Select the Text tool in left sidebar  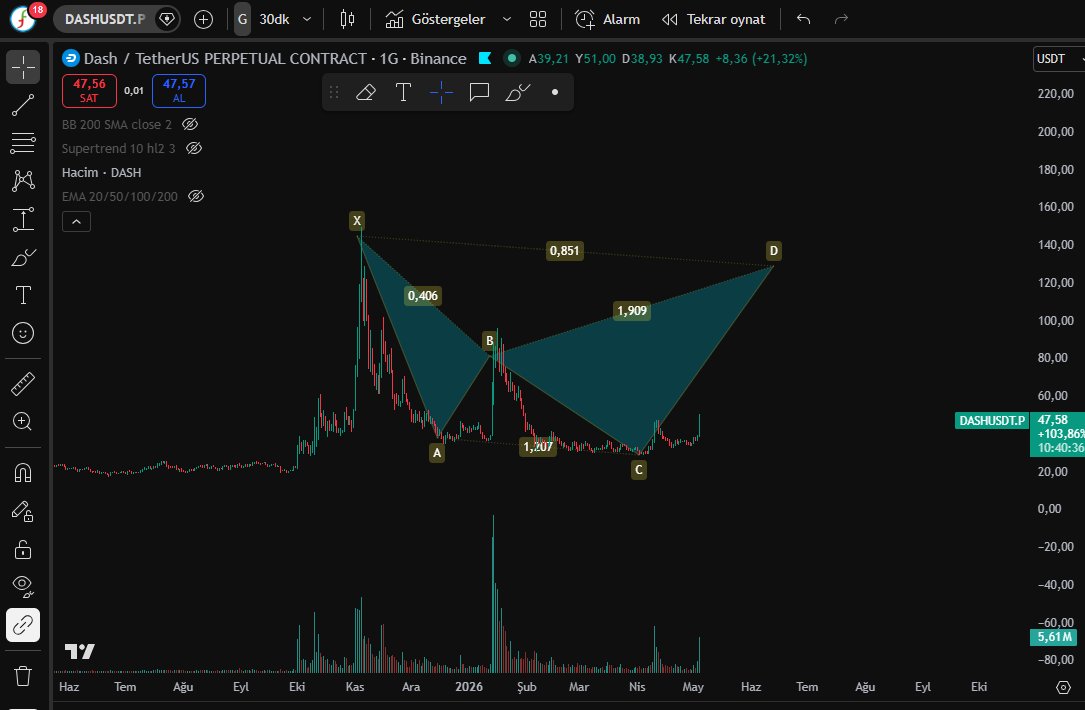23,295
